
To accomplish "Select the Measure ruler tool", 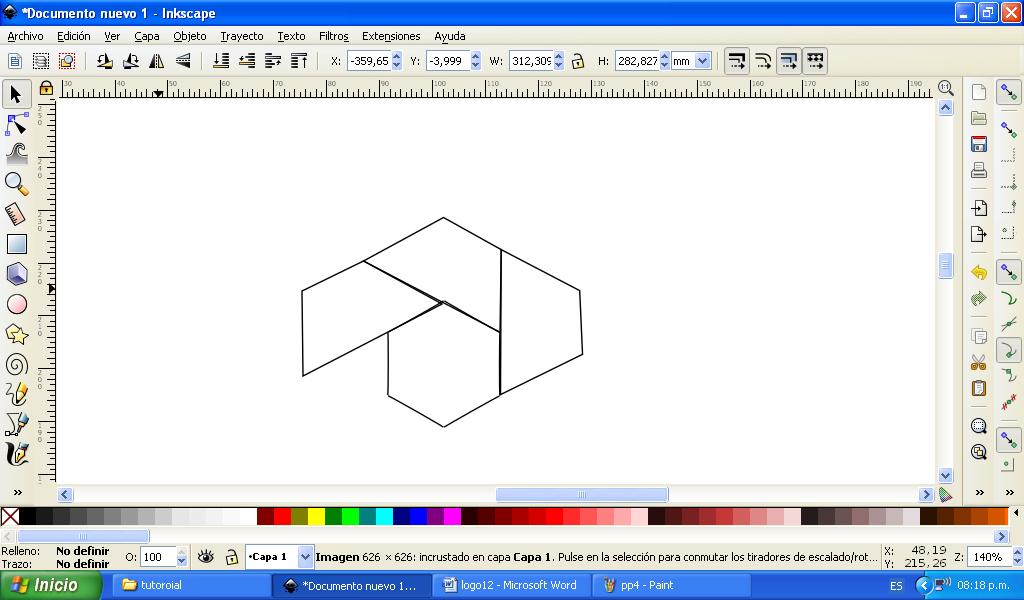I will 16,214.
